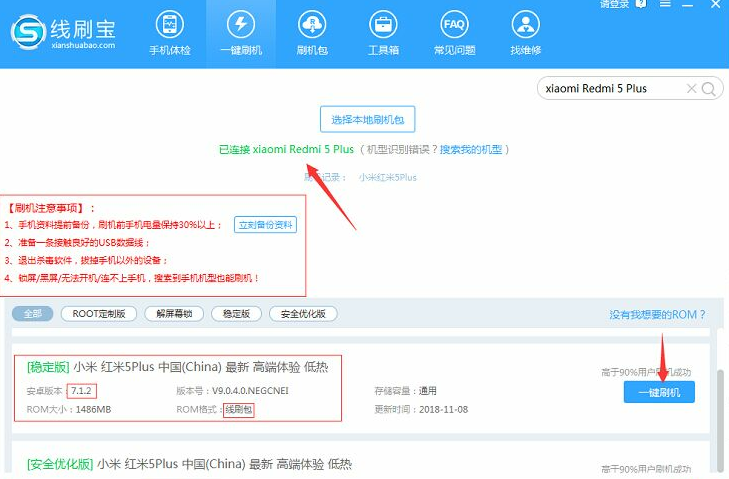Click the search magnifier icon
The image size is (729, 479).
coord(709,89)
